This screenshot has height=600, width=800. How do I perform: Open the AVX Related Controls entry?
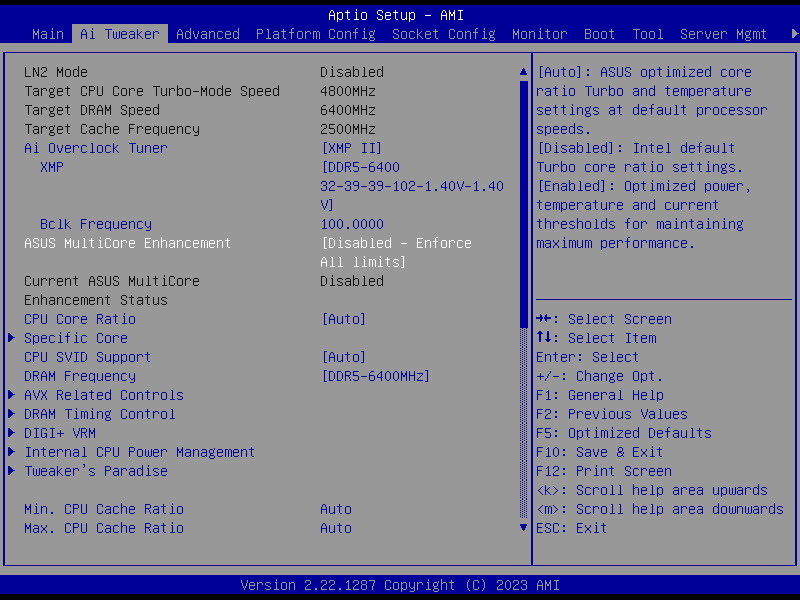104,395
